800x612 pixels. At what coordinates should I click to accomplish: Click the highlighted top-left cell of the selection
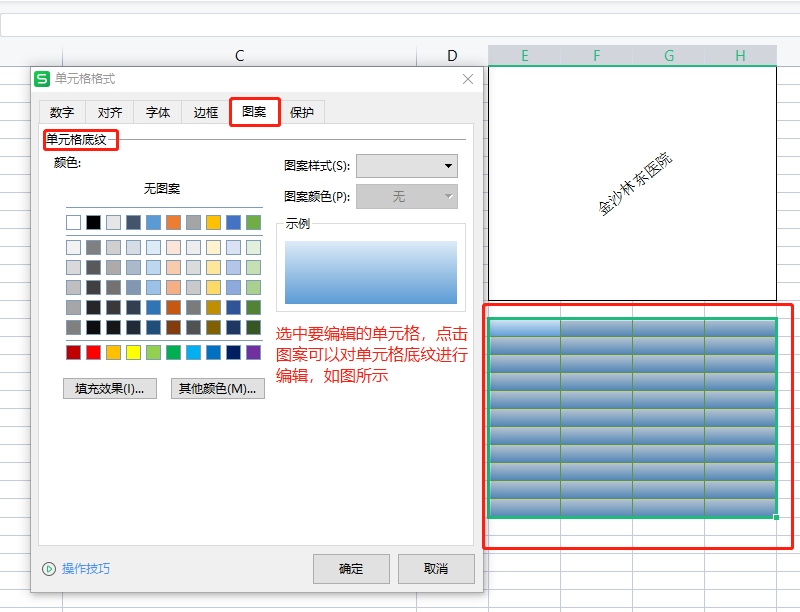pos(524,327)
